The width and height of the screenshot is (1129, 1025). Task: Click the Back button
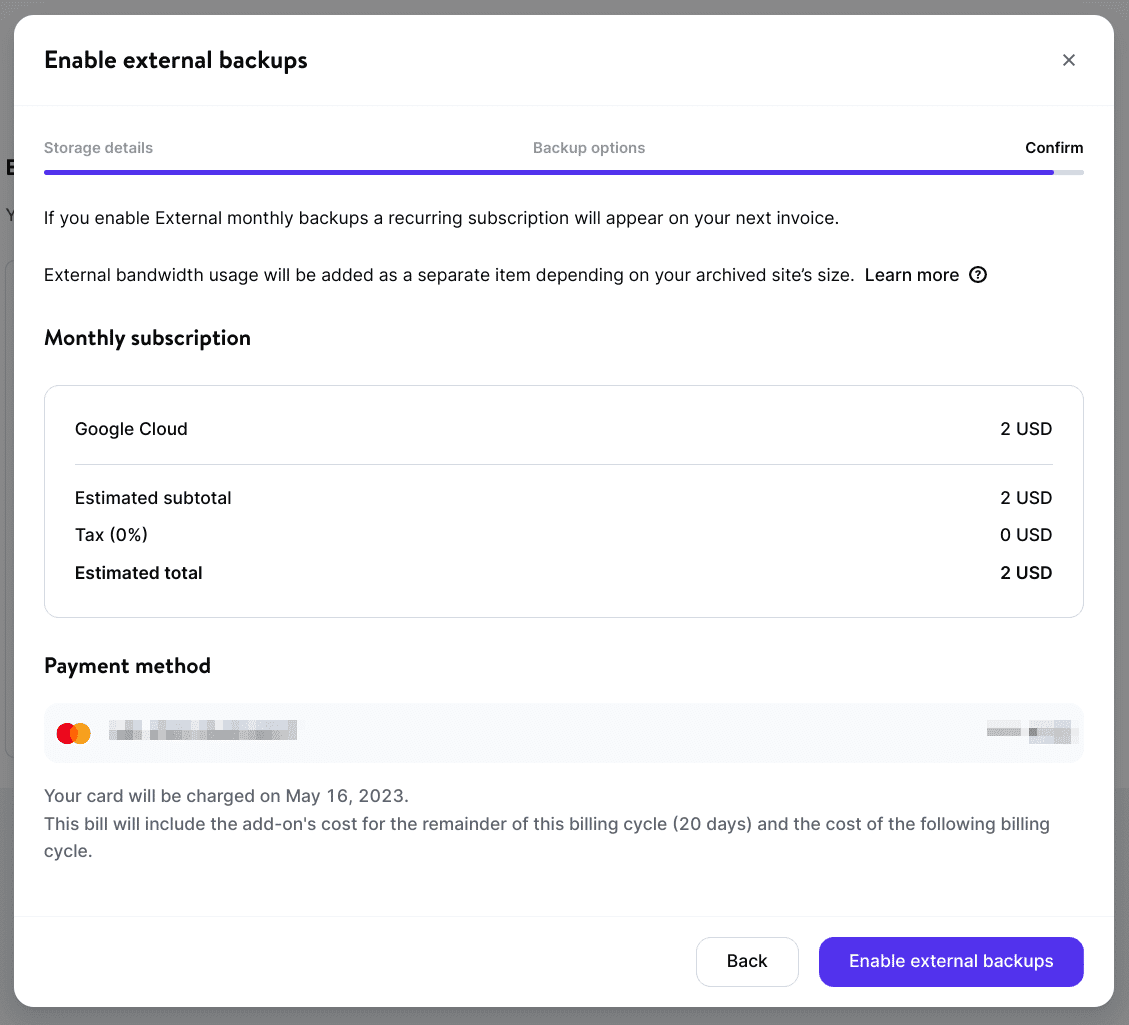pyautogui.click(x=747, y=961)
